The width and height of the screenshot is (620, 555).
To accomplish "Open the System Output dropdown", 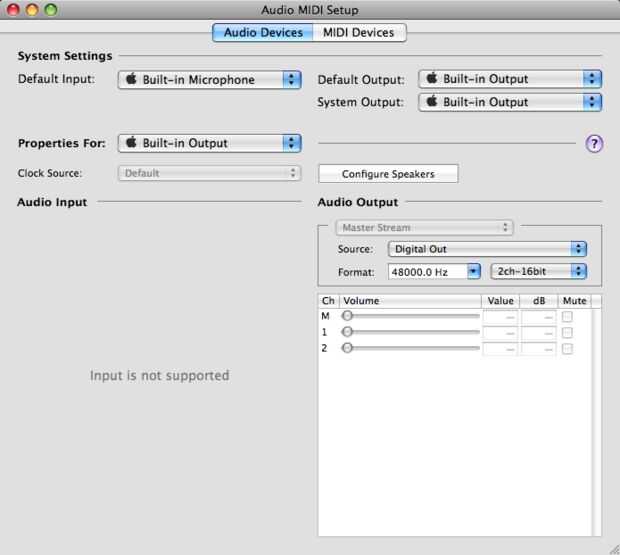I will [x=510, y=102].
